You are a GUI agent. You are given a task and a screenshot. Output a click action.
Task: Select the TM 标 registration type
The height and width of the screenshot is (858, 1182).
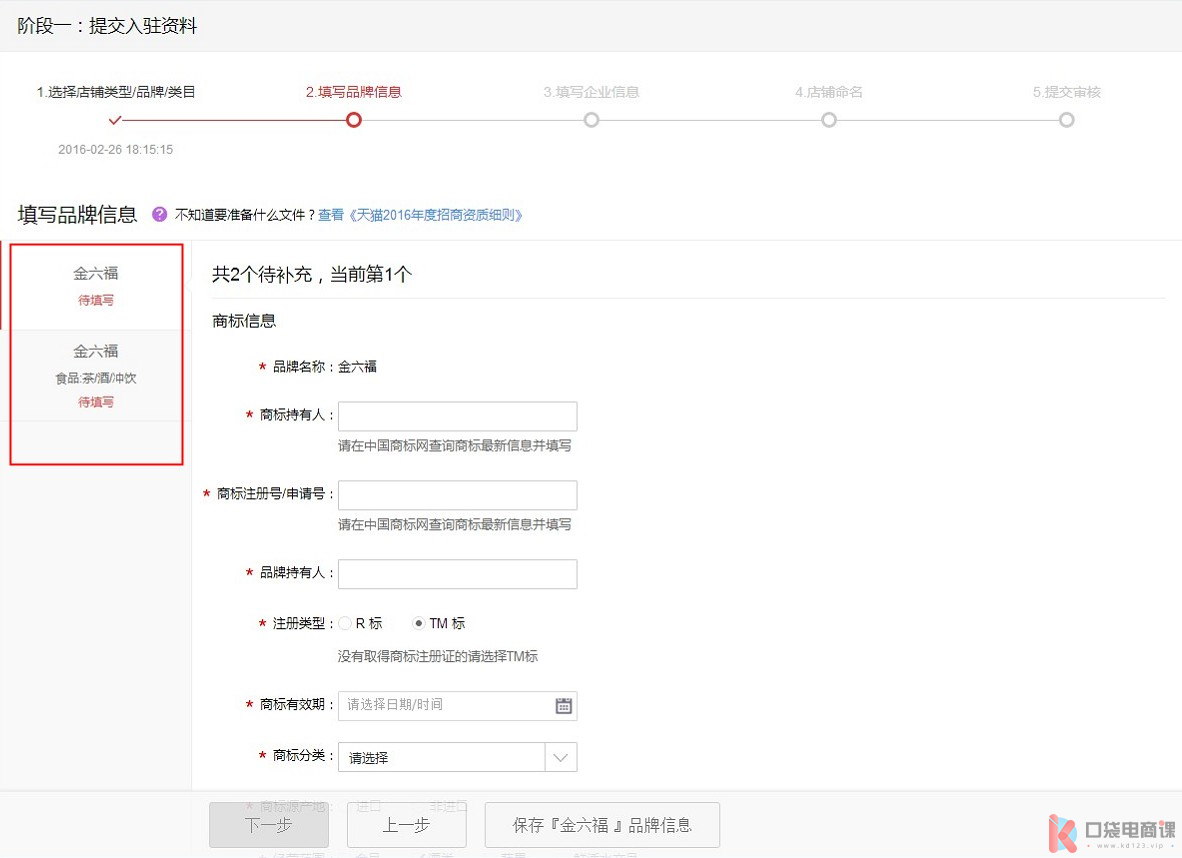(419, 623)
